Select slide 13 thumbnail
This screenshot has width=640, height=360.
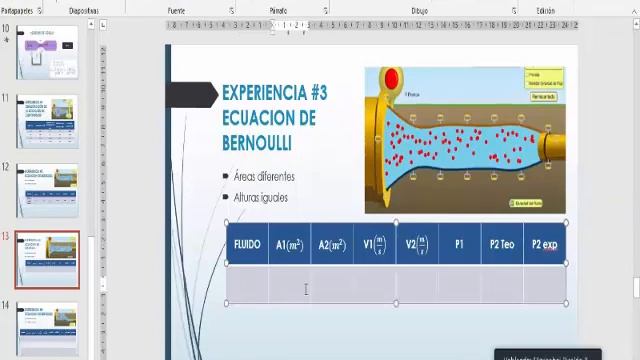point(47,260)
